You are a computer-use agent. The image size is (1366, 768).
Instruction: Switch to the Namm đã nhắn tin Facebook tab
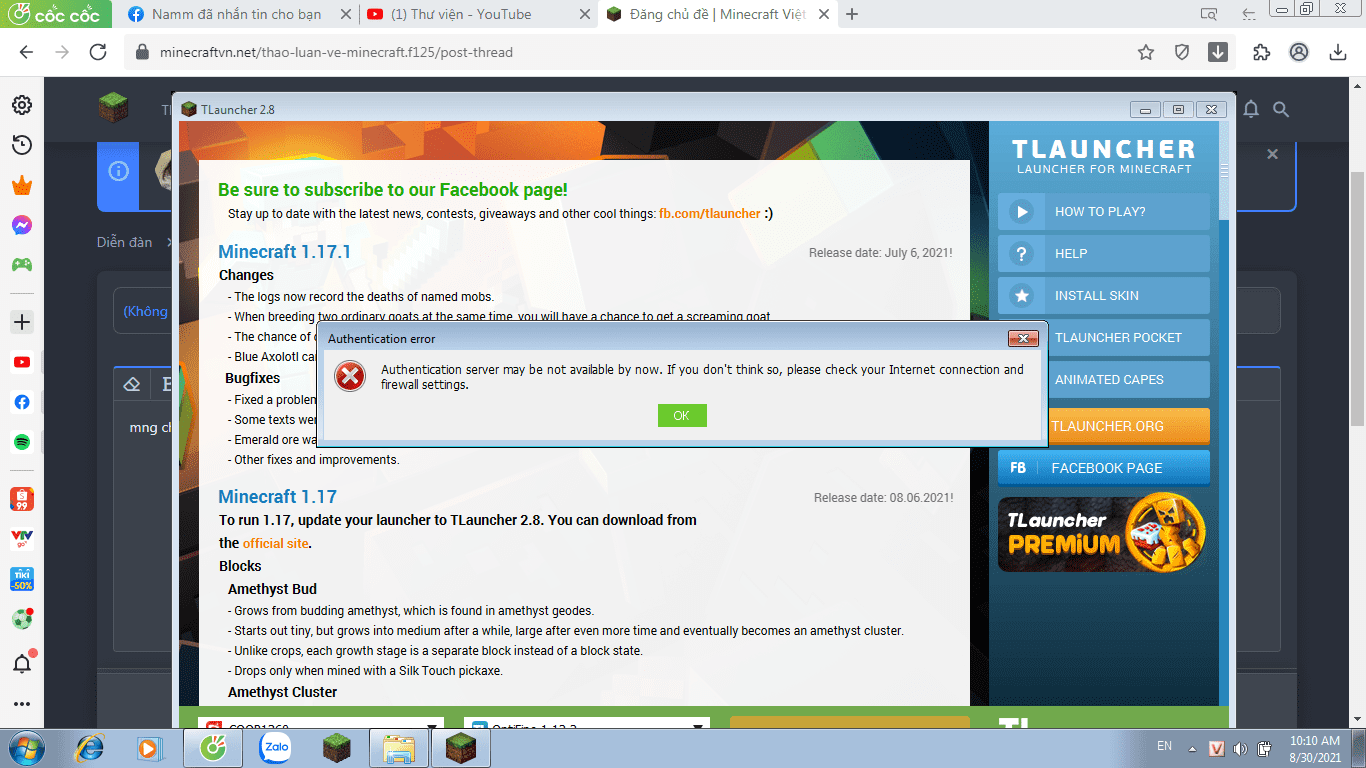236,14
